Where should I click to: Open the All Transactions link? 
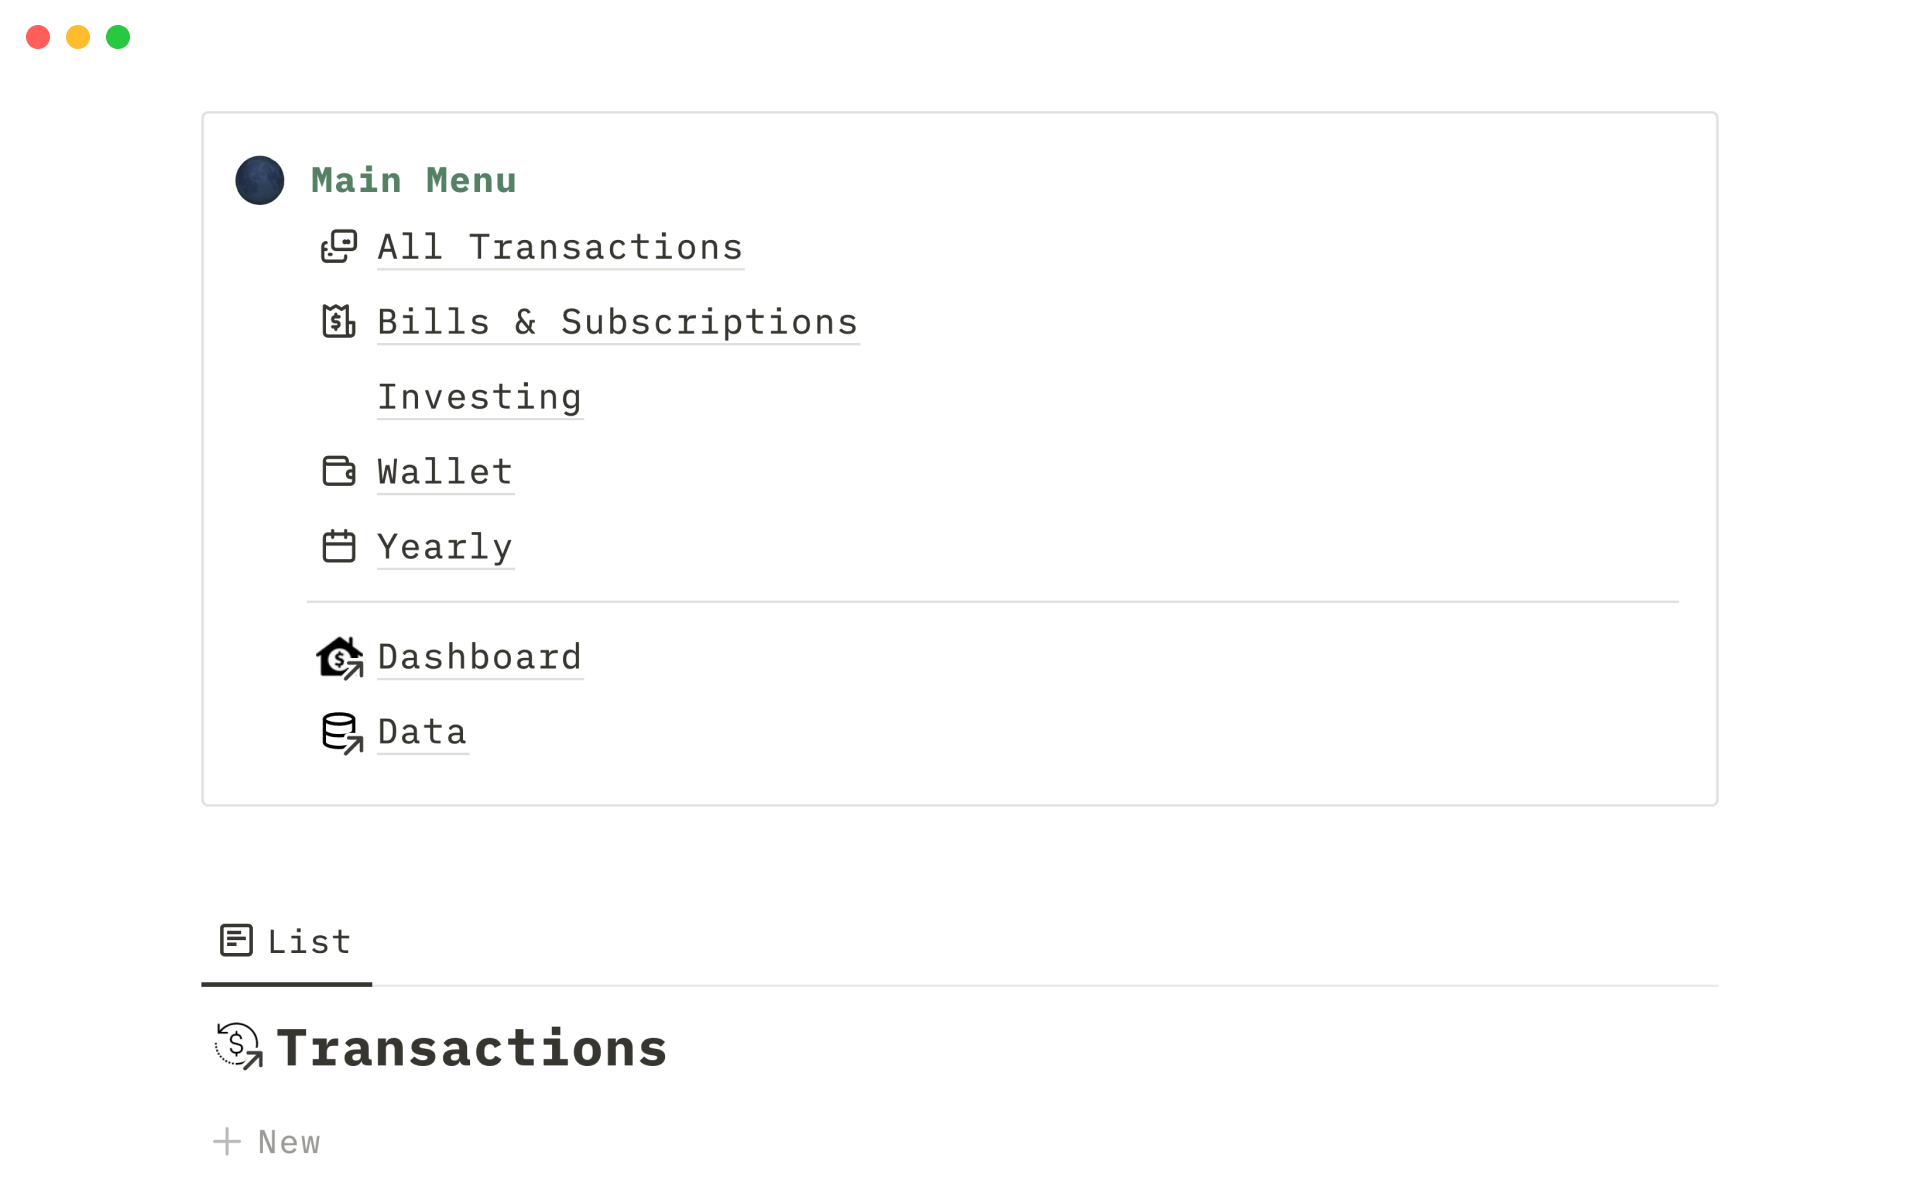pos(560,247)
